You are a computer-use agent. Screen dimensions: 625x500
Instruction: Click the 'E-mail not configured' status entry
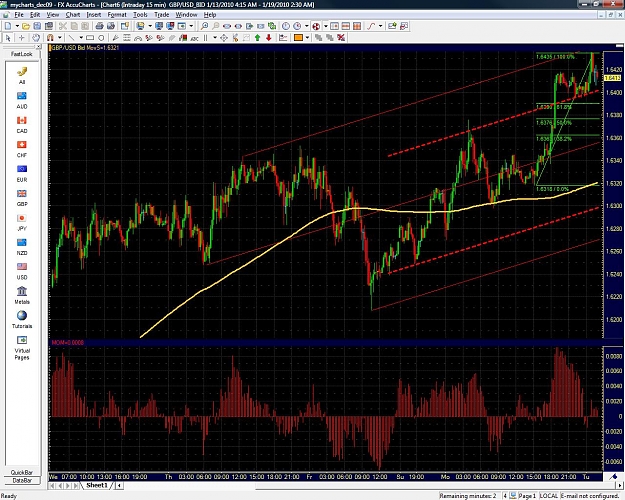590,496
